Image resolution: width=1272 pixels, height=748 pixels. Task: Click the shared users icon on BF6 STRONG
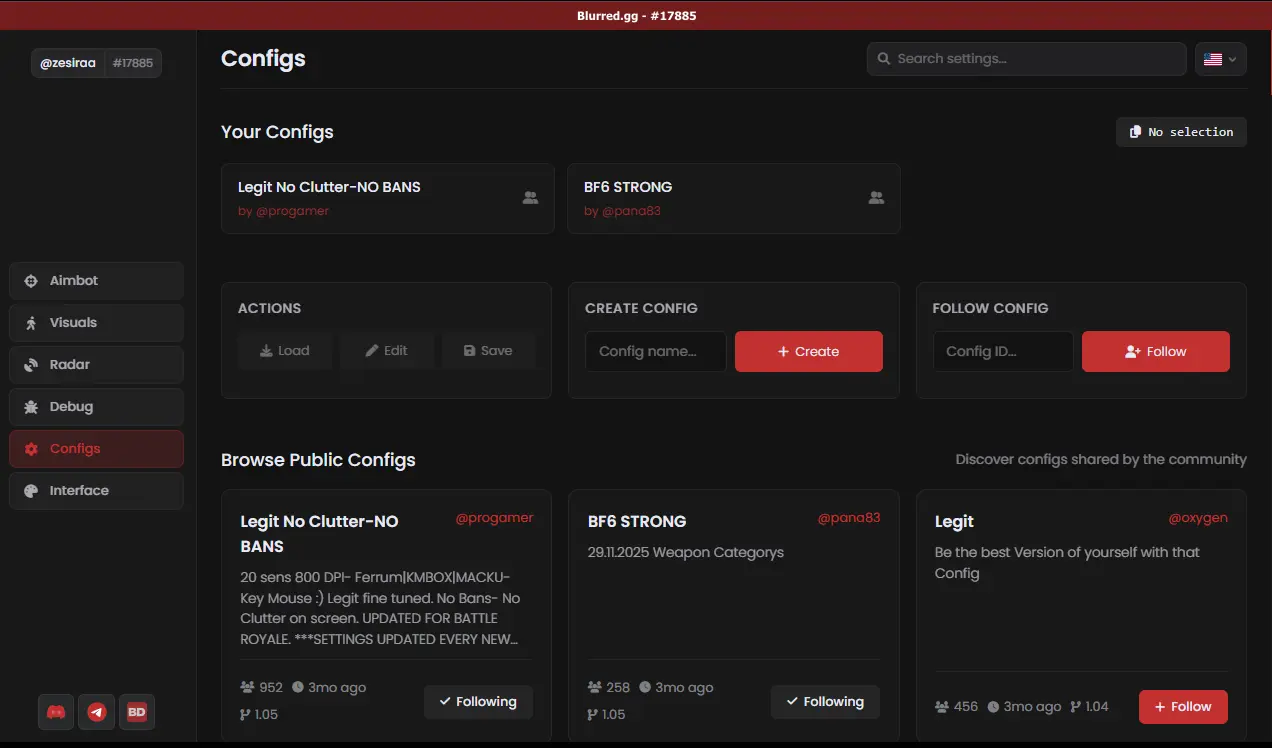click(876, 198)
